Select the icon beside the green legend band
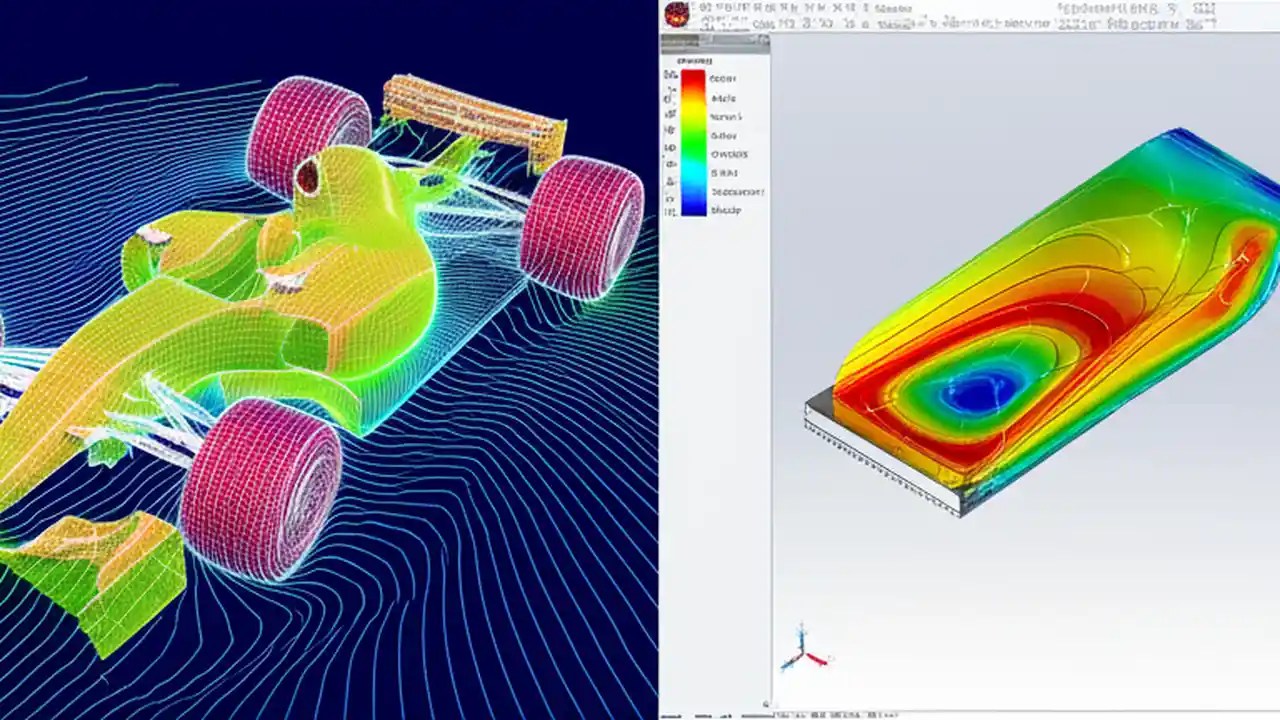Viewport: 1280px width, 720px height. point(671,146)
